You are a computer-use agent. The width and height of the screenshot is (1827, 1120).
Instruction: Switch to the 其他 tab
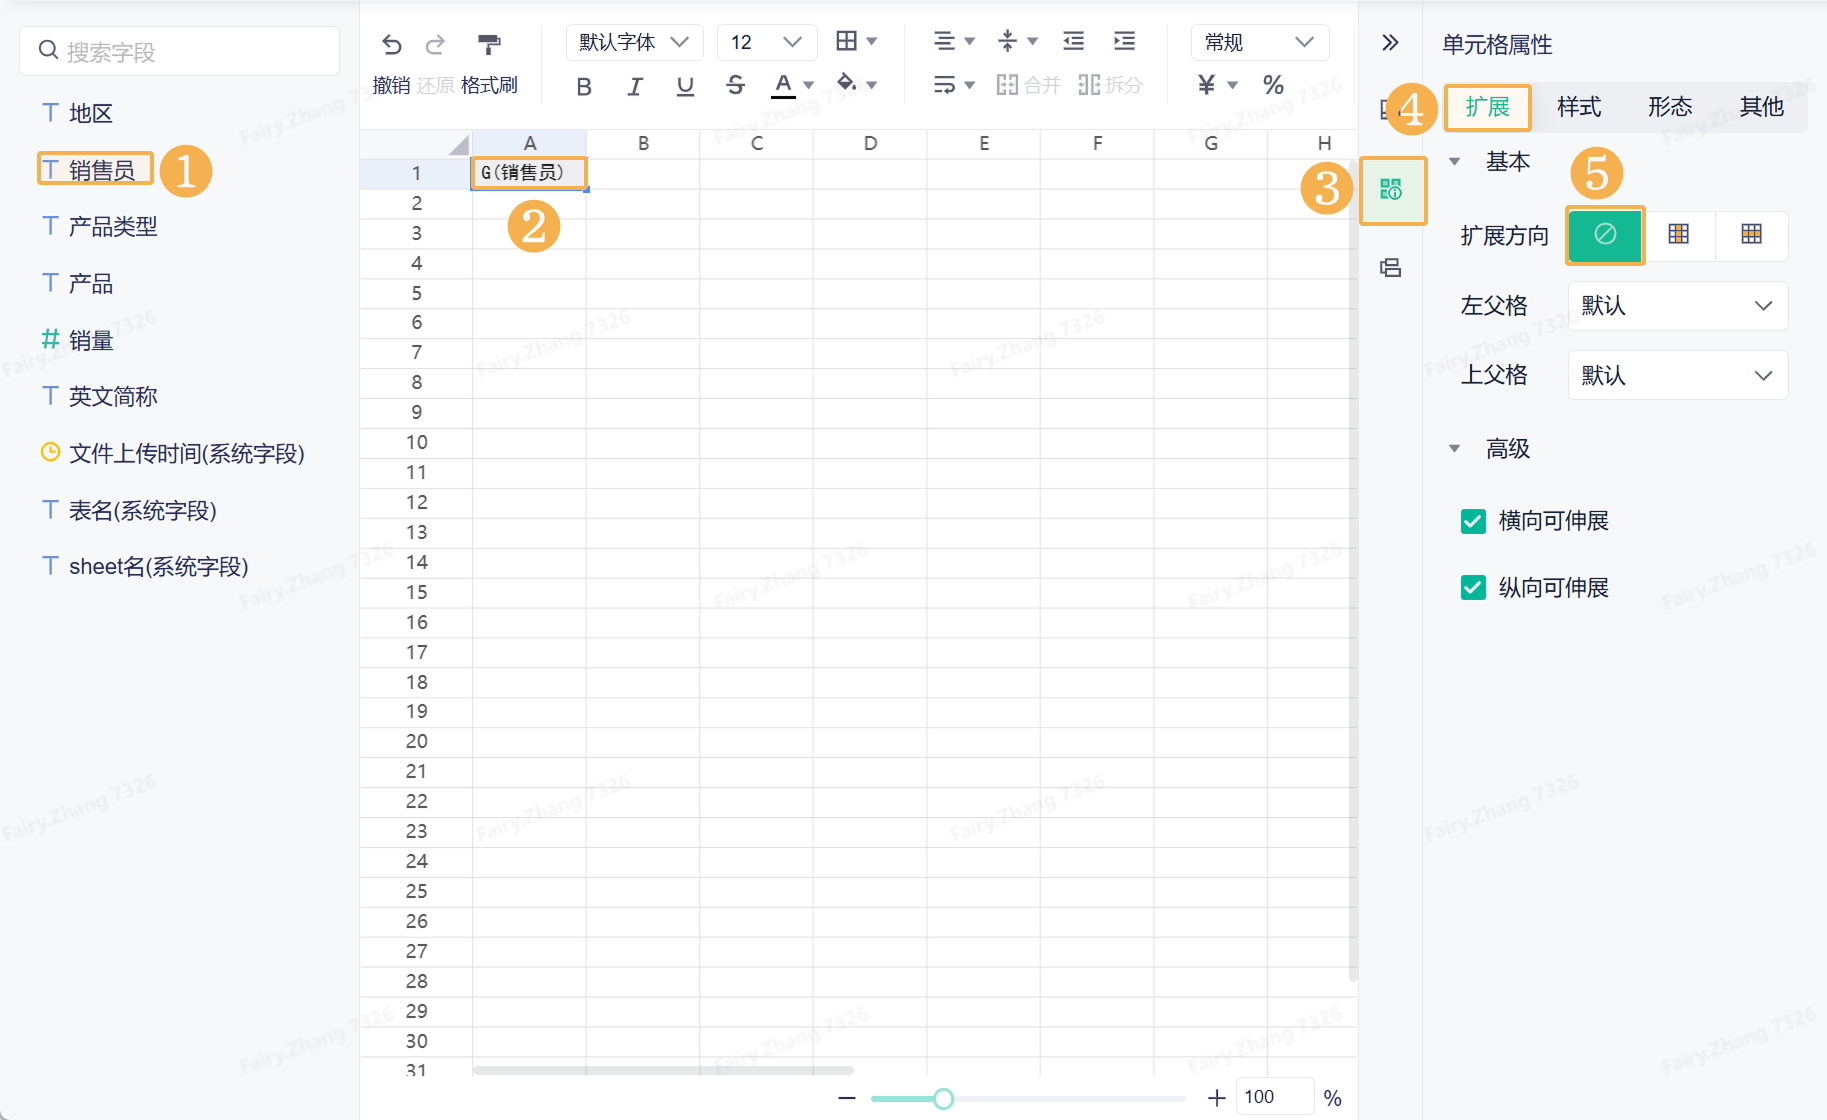(x=1761, y=107)
